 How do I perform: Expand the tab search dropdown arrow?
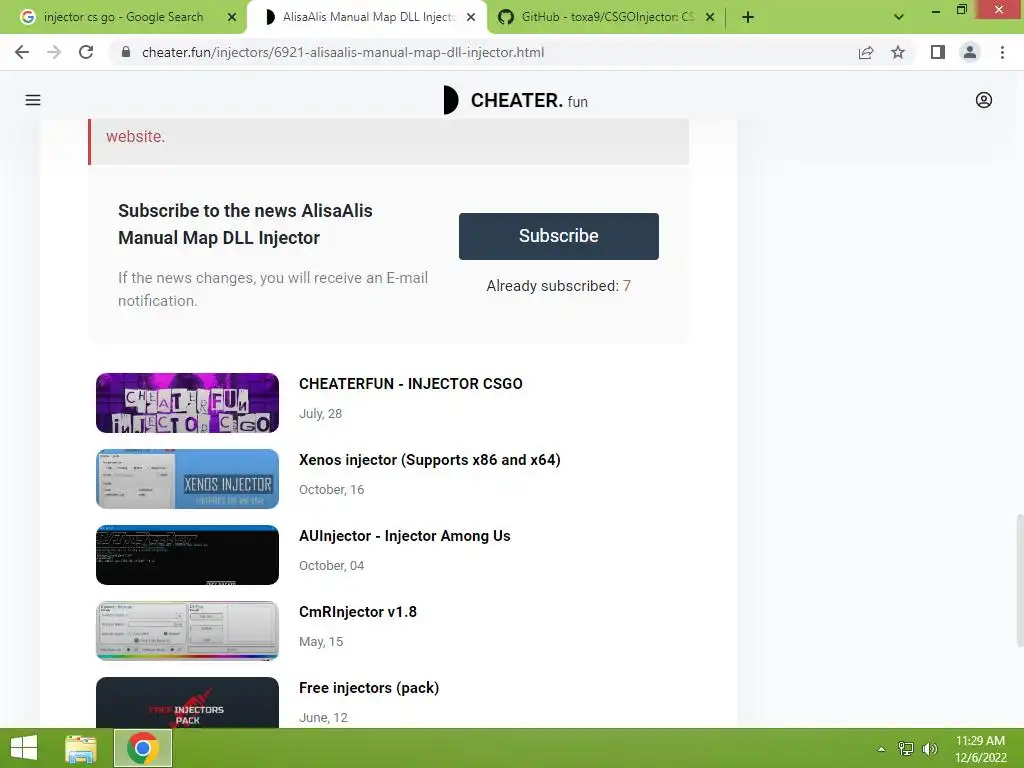pyautogui.click(x=899, y=17)
